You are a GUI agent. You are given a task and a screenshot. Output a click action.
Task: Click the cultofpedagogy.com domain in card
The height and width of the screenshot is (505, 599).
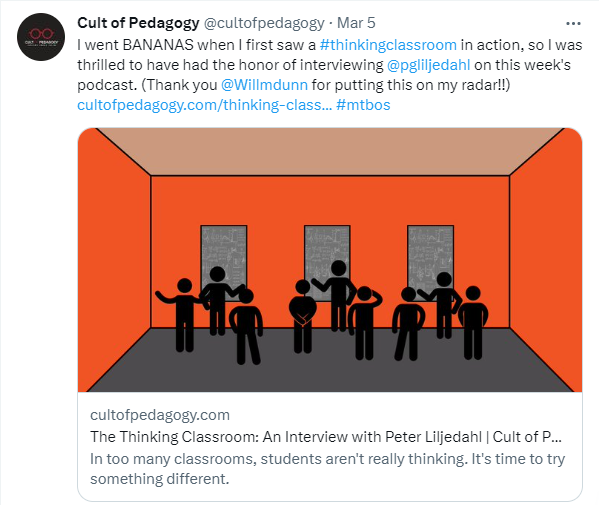coord(160,415)
